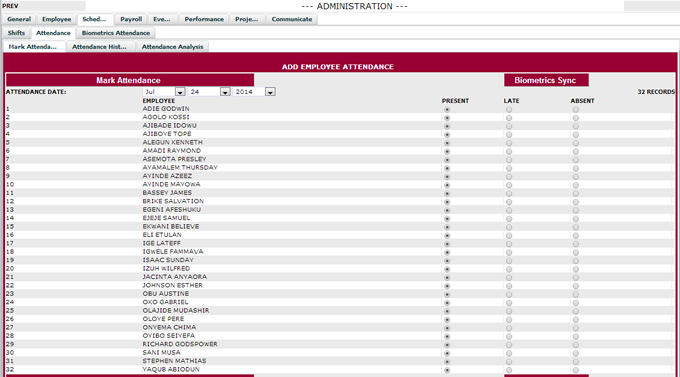Open the Employee tab
The width and height of the screenshot is (680, 377).
56,19
